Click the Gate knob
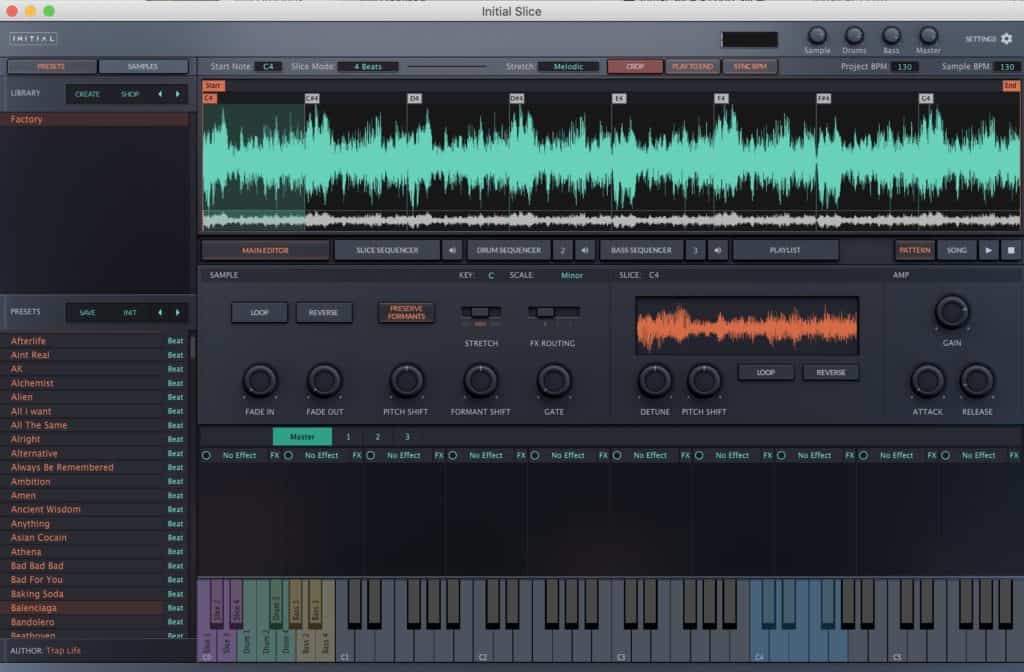This screenshot has width=1024, height=672. pos(554,381)
